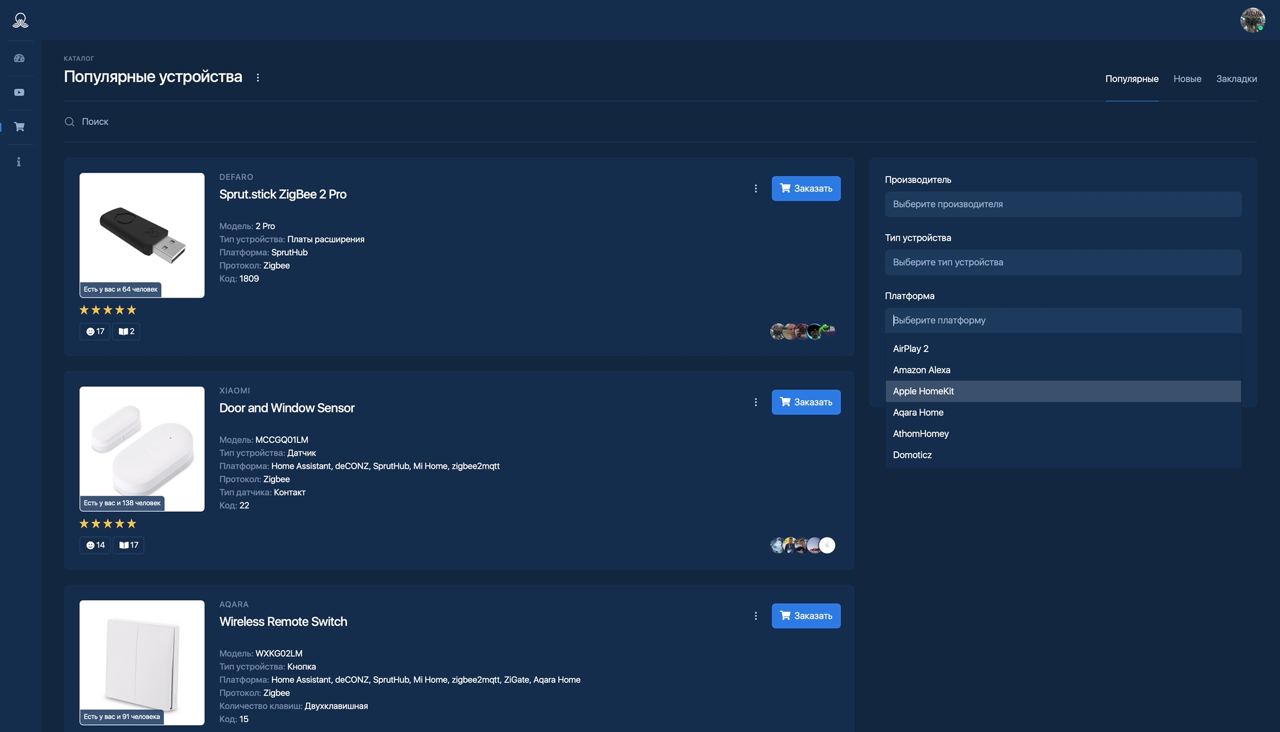Click the AQARA manufacturer label

coord(234,605)
